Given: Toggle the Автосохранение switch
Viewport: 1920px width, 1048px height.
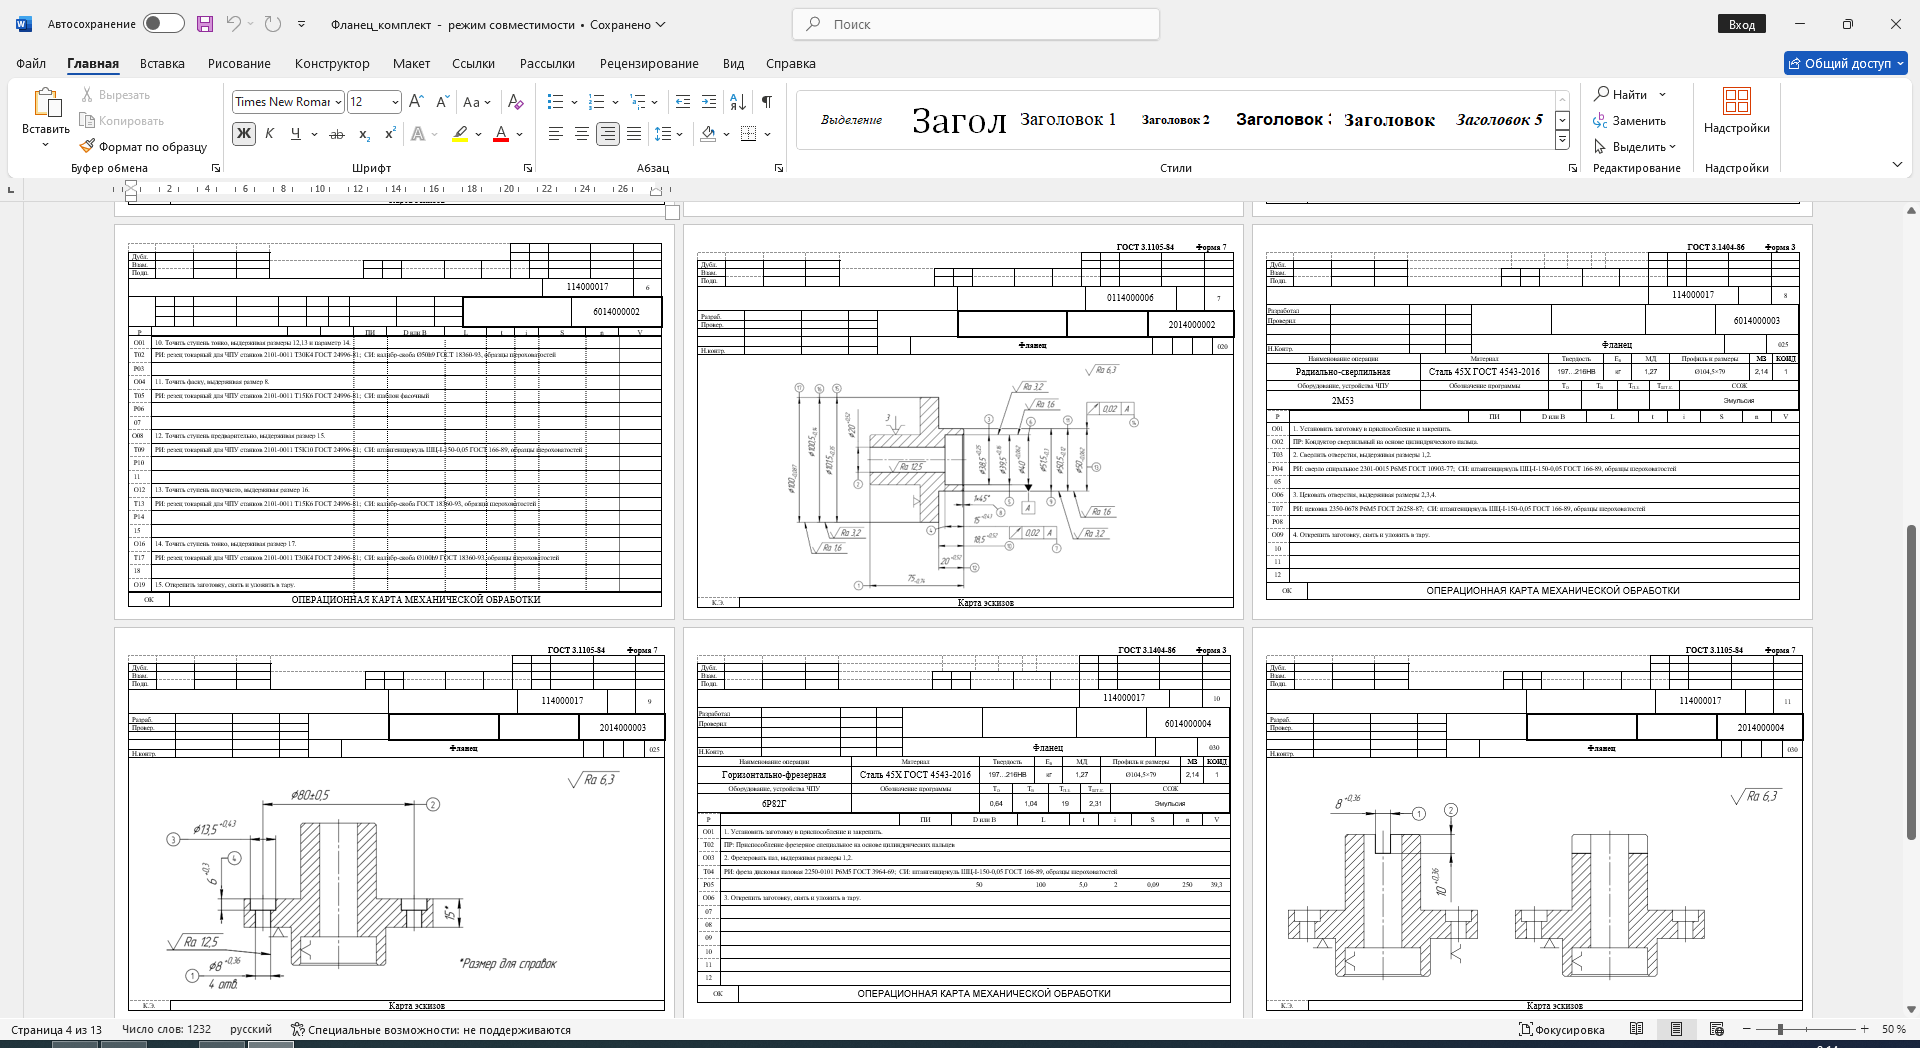Looking at the screenshot, I should (164, 24).
